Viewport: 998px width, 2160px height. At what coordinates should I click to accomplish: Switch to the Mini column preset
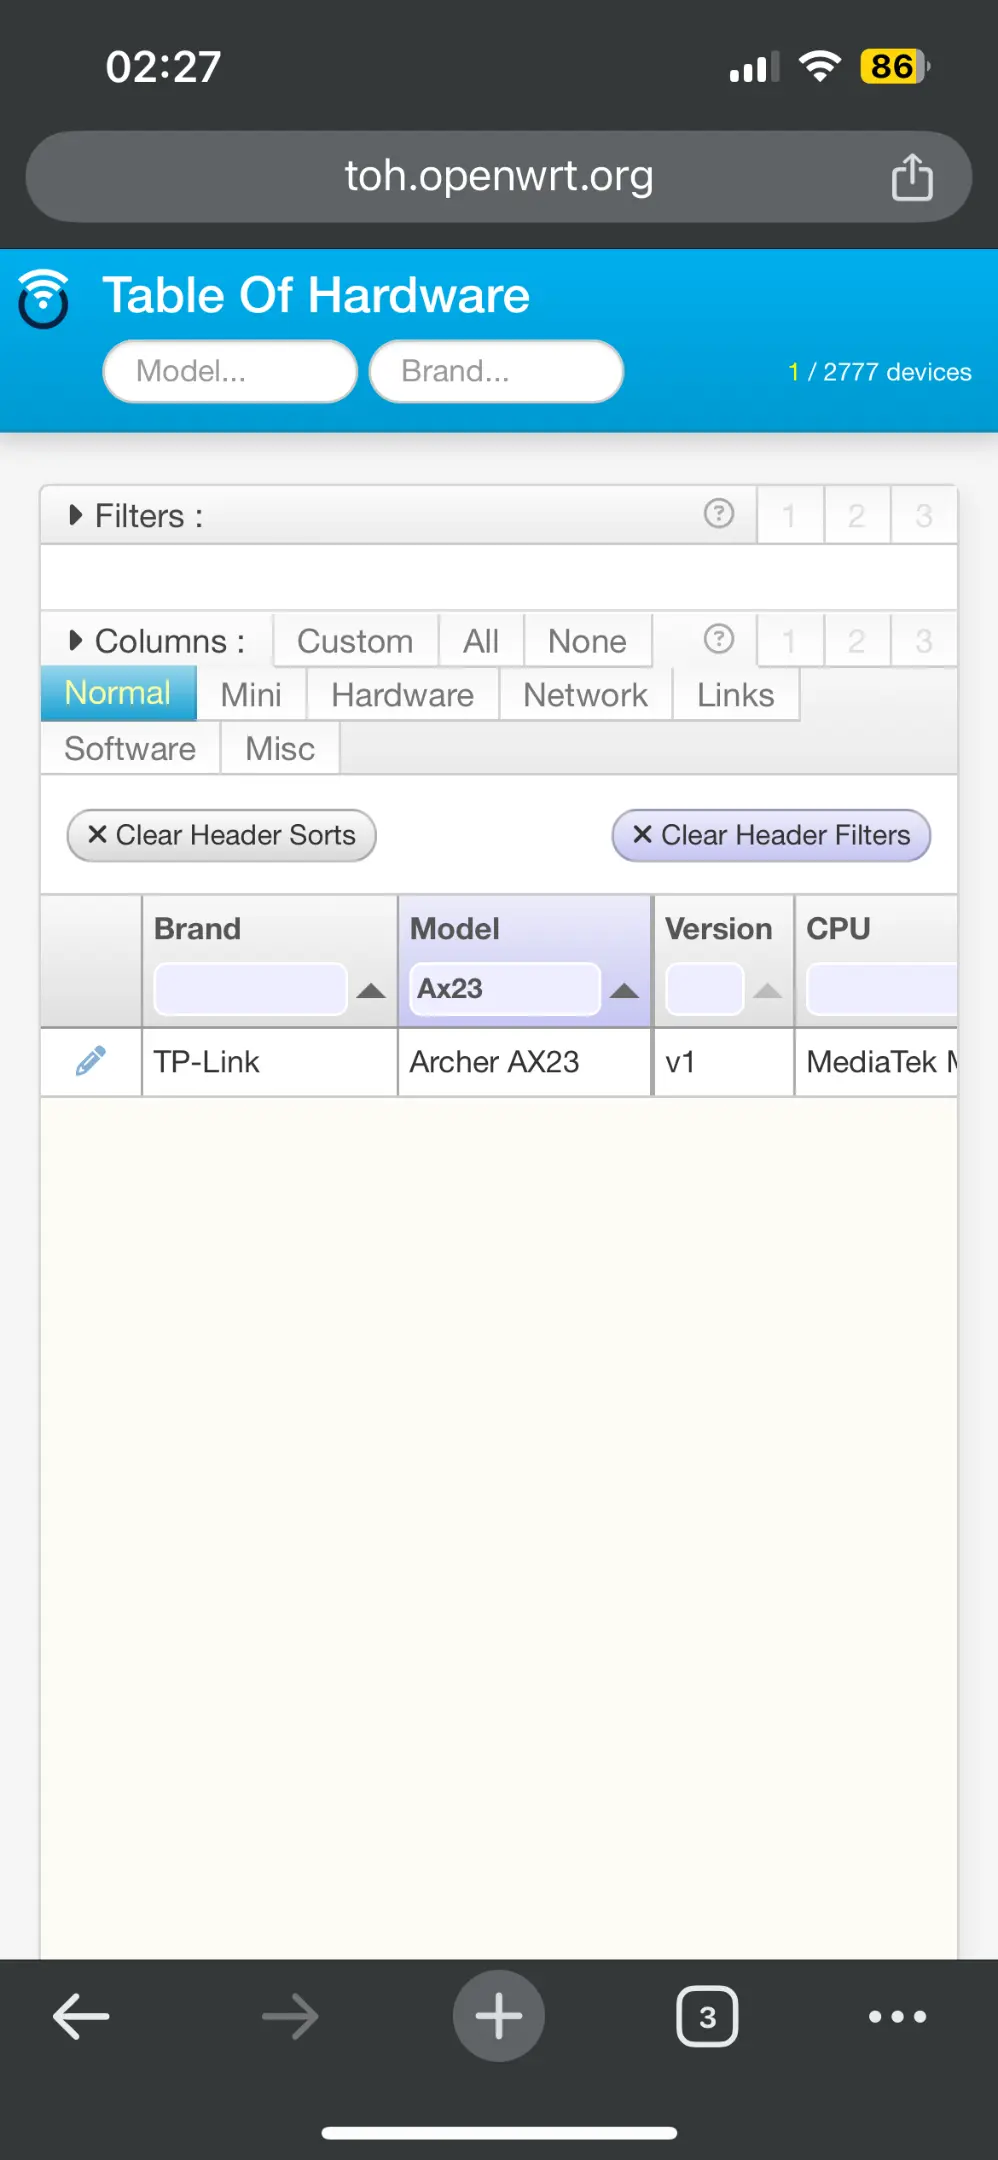[x=251, y=694]
